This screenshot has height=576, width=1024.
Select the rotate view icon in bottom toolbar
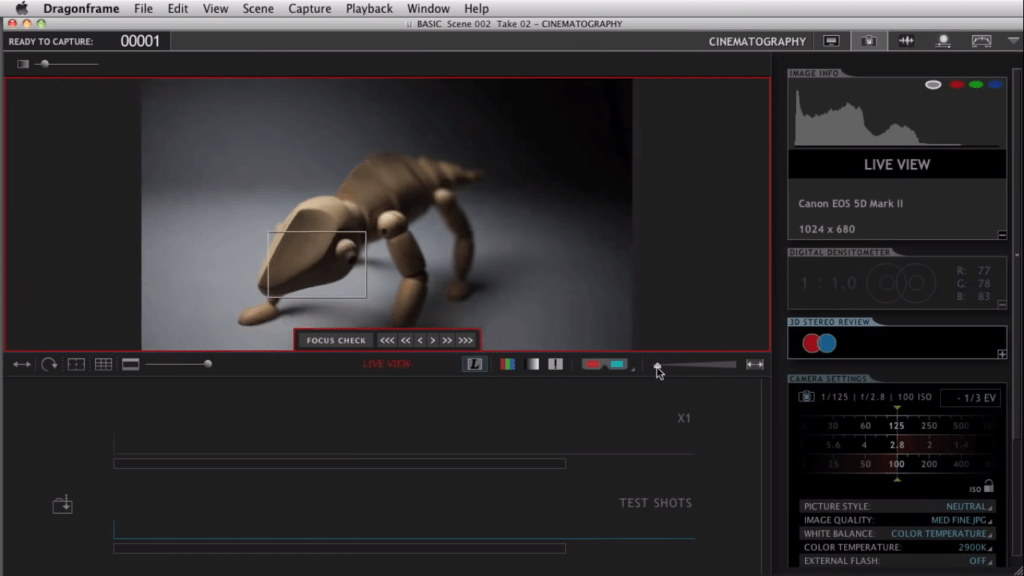click(48, 364)
